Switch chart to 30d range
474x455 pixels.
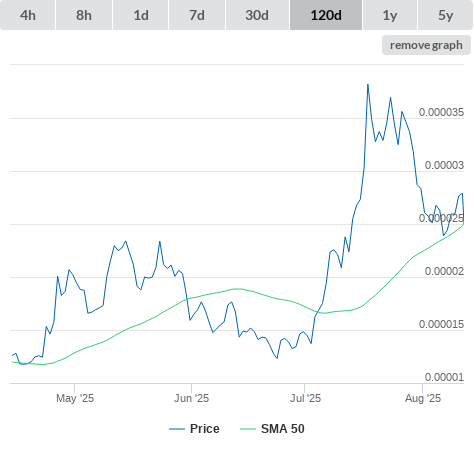(257, 15)
